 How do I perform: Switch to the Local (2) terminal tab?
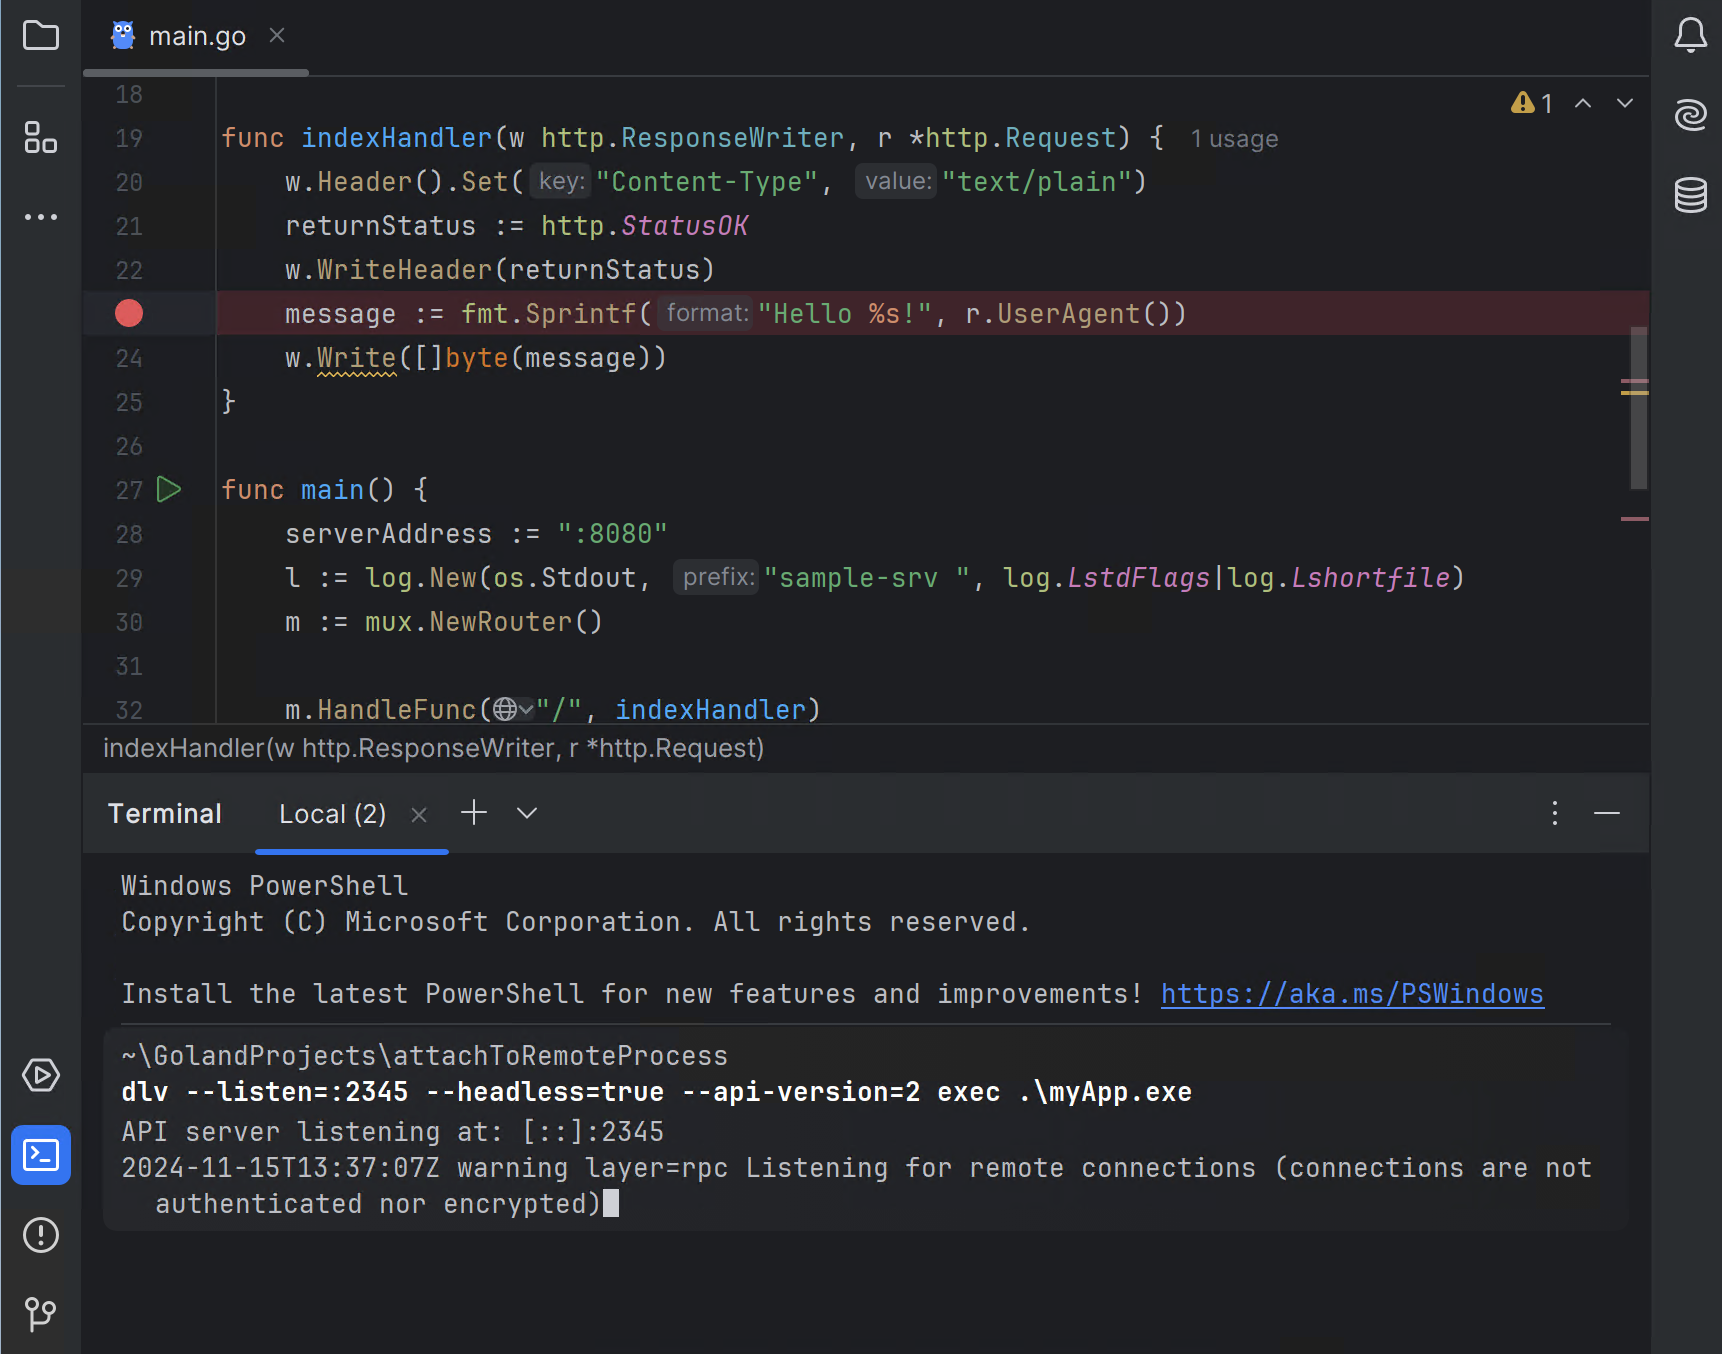[332, 814]
